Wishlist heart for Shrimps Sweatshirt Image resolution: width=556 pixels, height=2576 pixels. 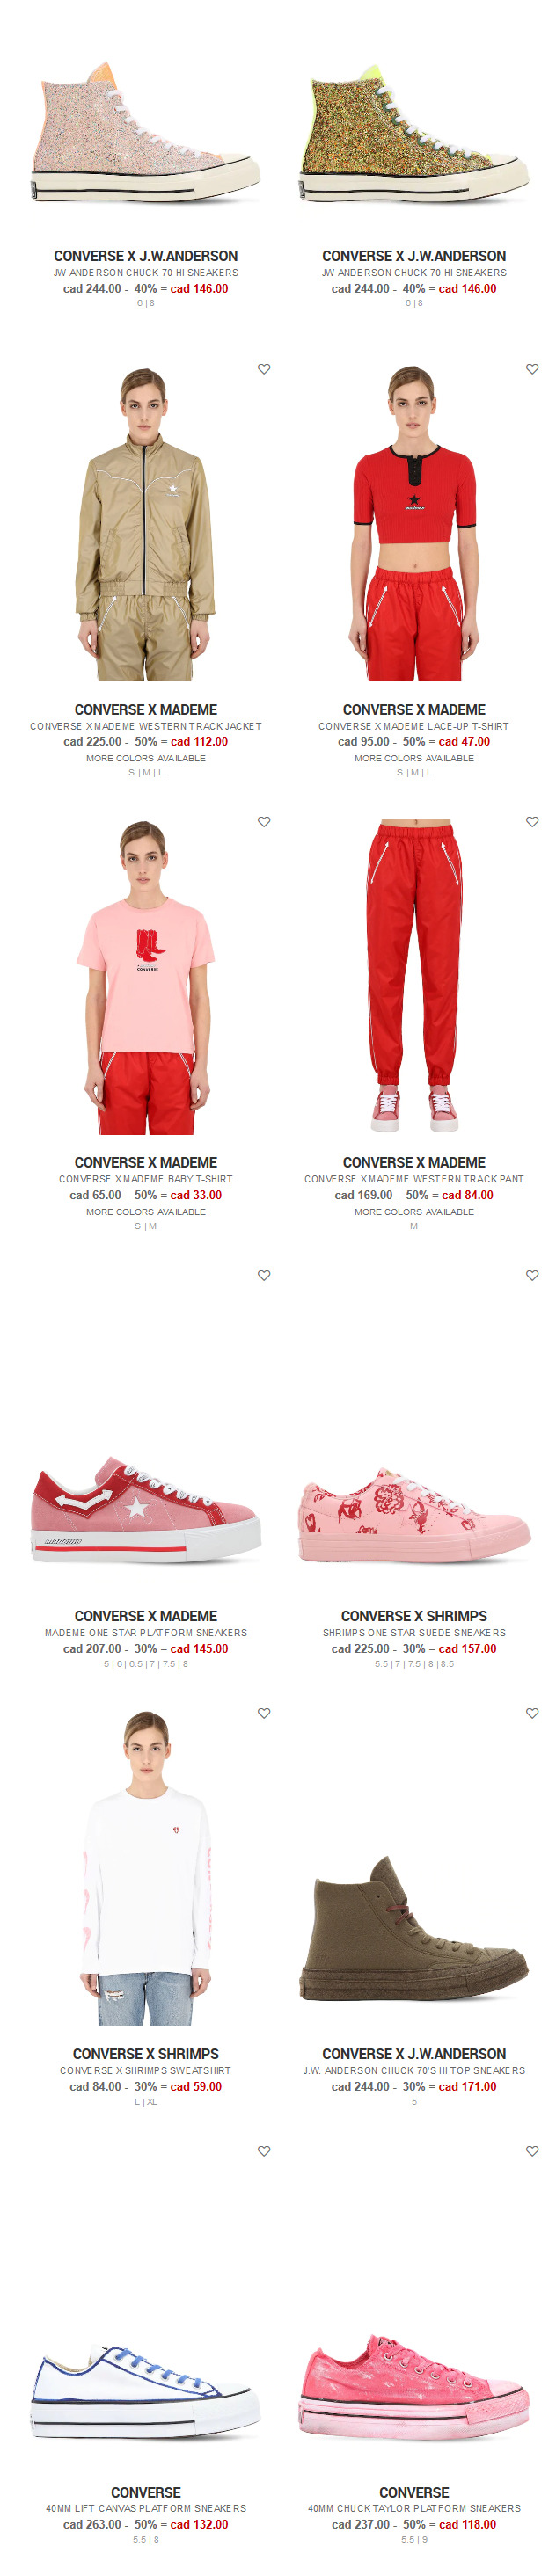click(x=264, y=1713)
